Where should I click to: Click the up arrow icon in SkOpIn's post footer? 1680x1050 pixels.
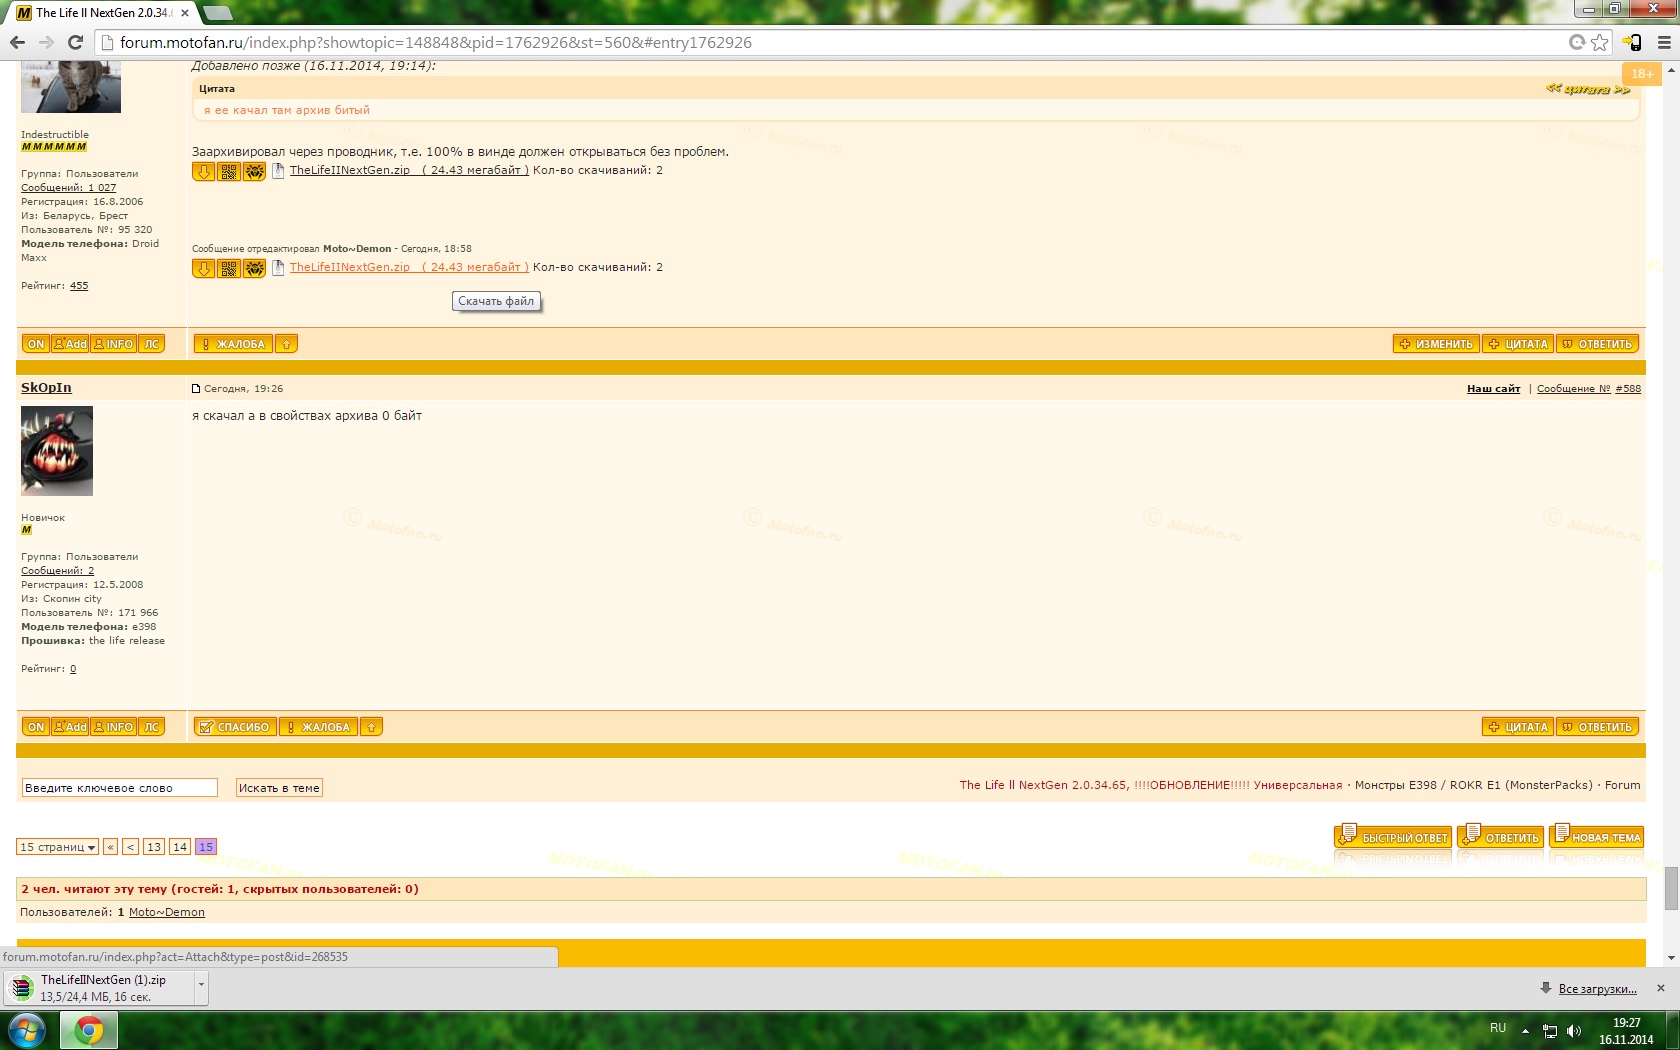coord(371,727)
